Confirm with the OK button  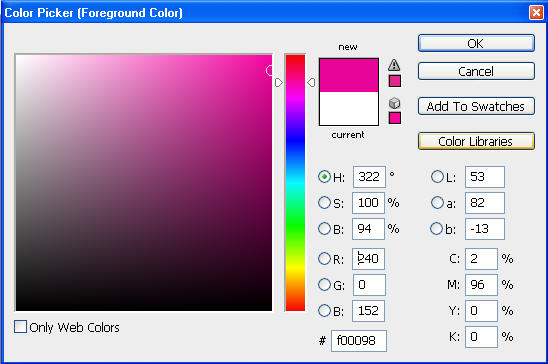[476, 43]
